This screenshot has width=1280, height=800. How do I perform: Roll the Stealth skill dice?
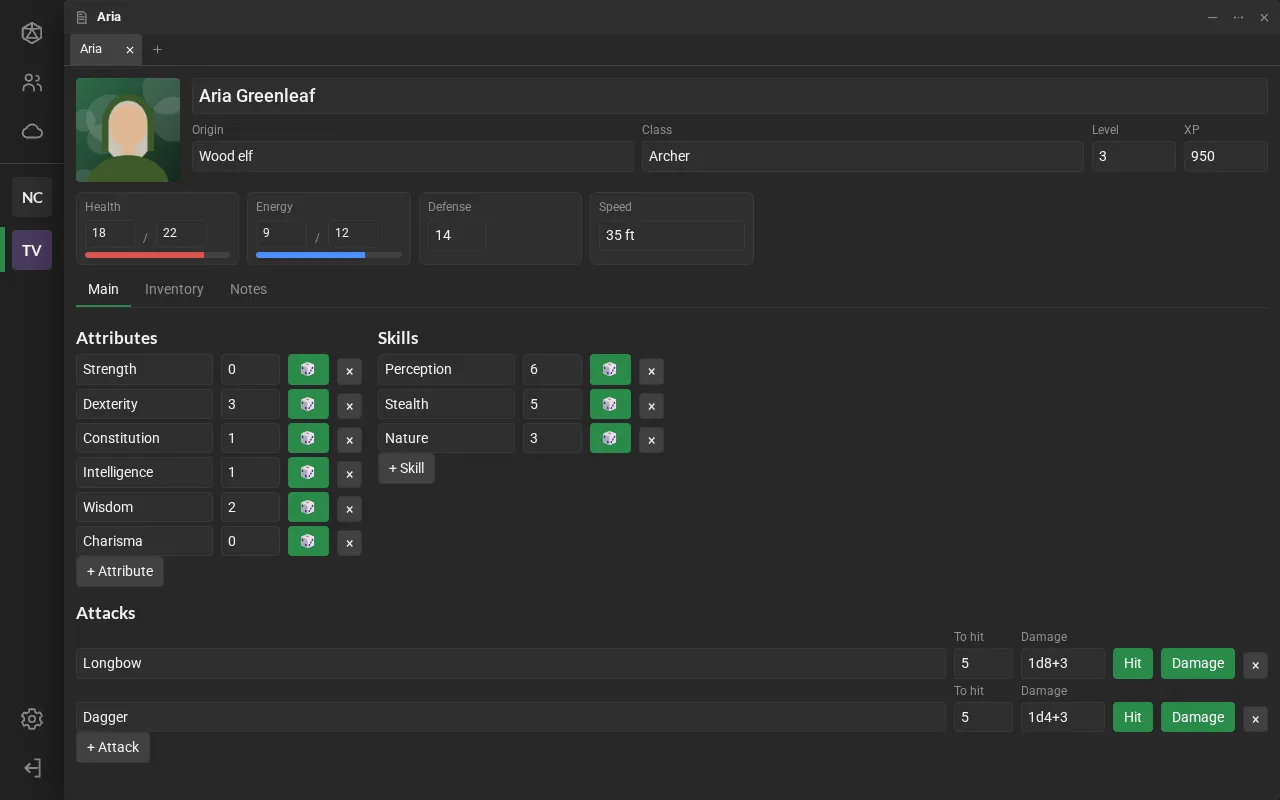click(x=610, y=404)
